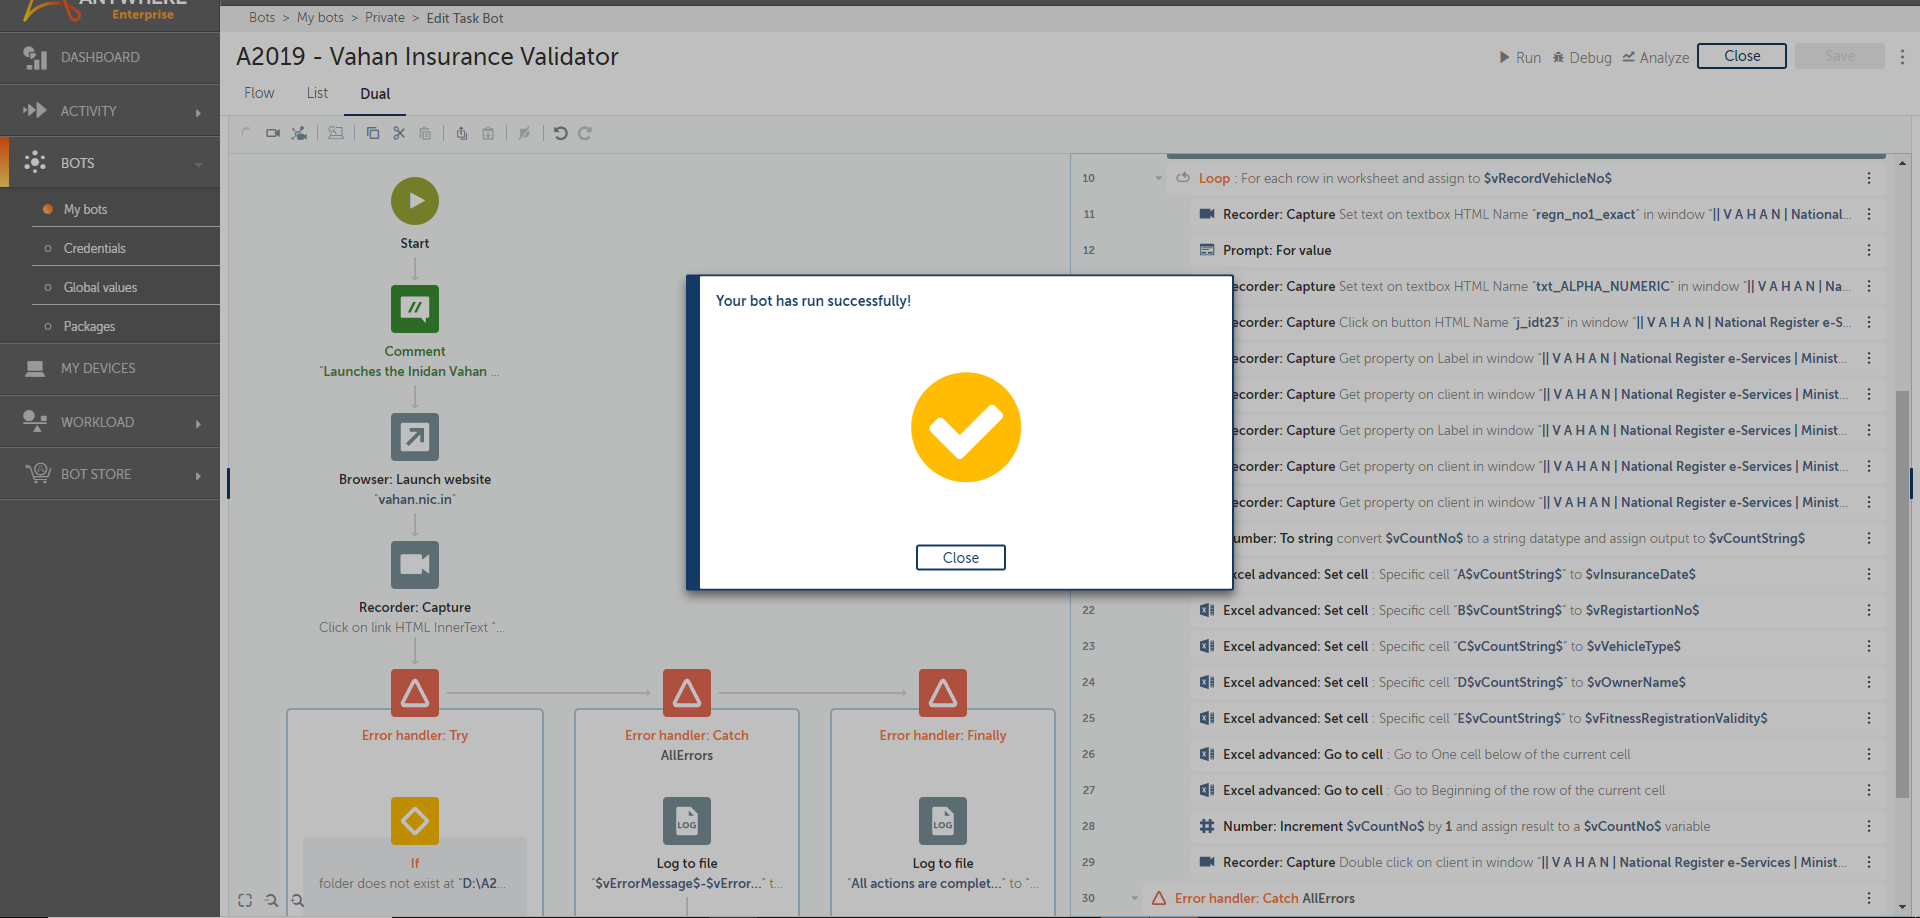The height and width of the screenshot is (918, 1920).
Task: Click Analyze in the top bar
Action: coord(1656,58)
